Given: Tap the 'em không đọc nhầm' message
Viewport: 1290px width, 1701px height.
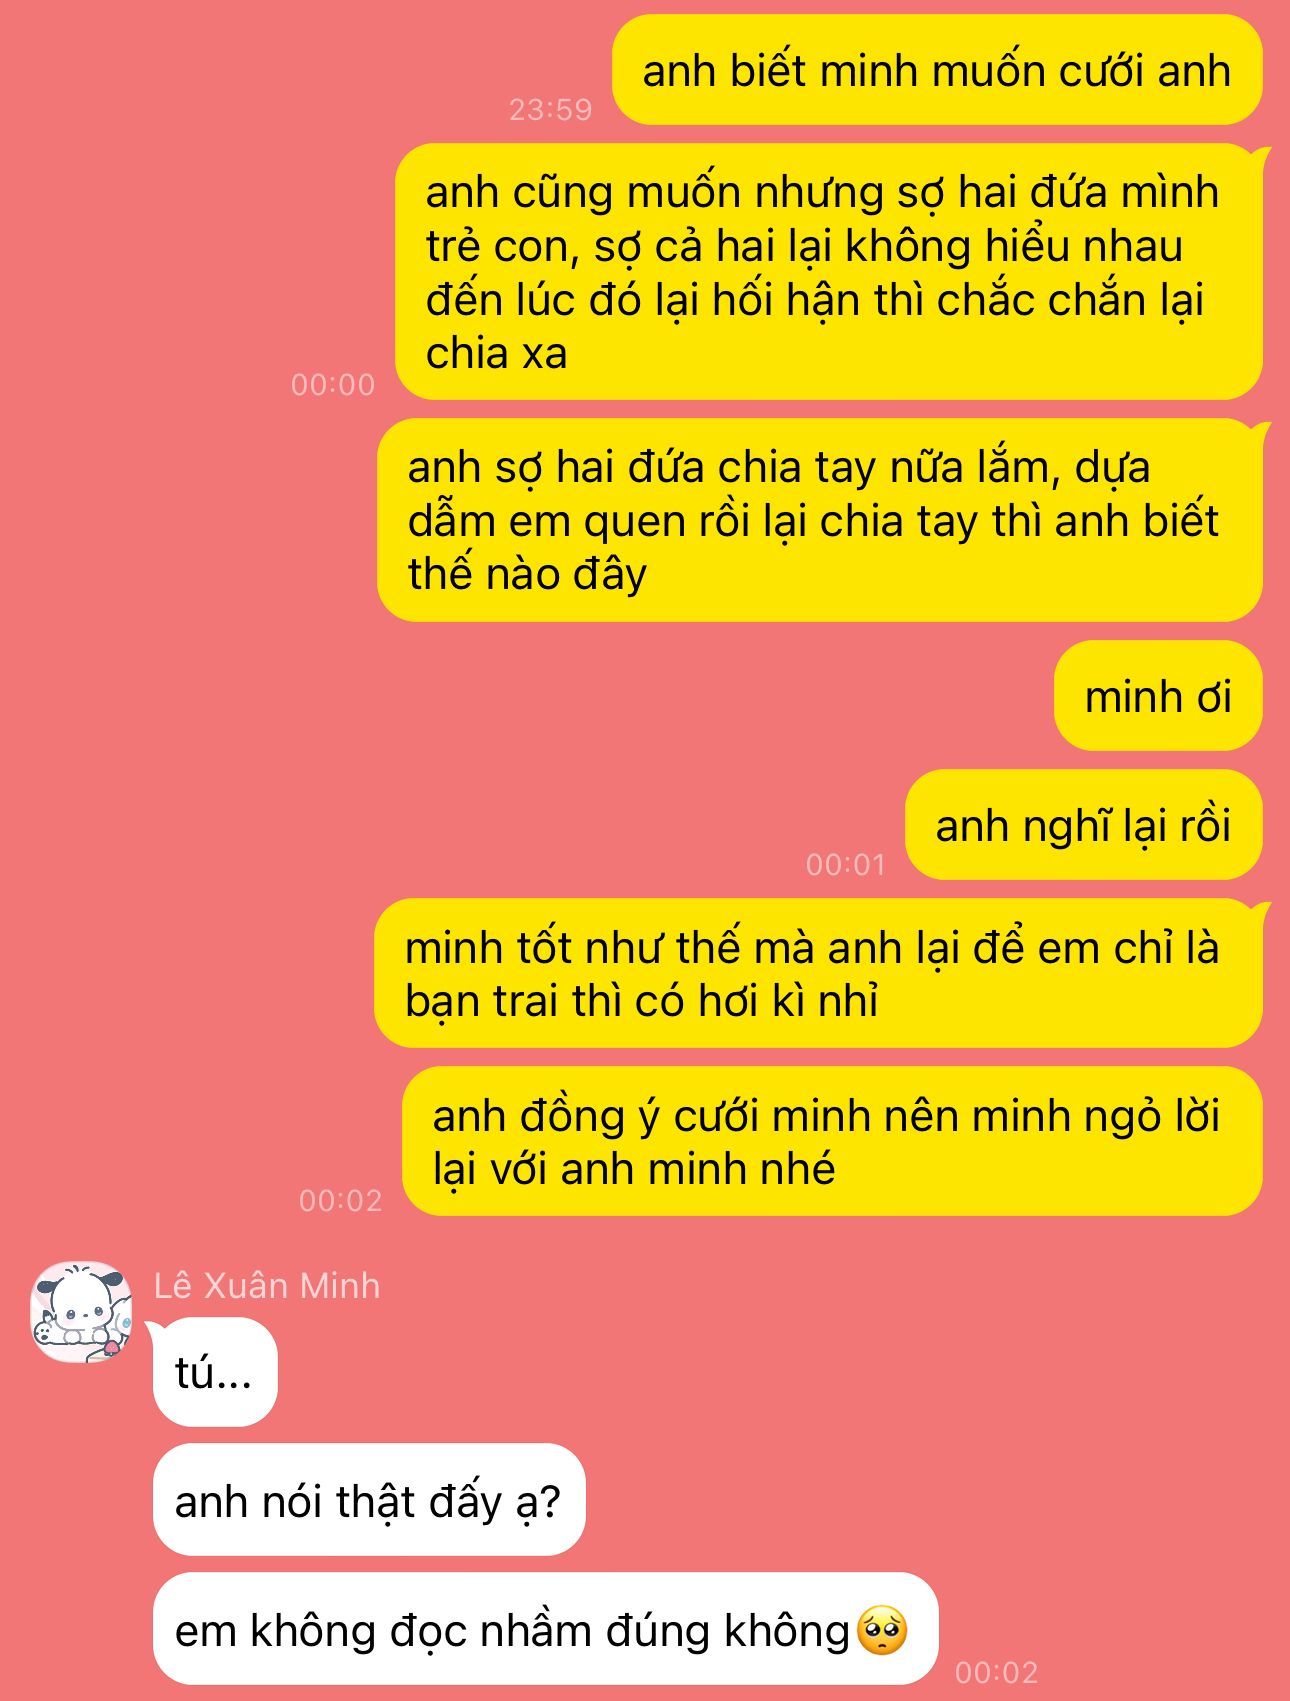Looking at the screenshot, I should pos(545,1629).
